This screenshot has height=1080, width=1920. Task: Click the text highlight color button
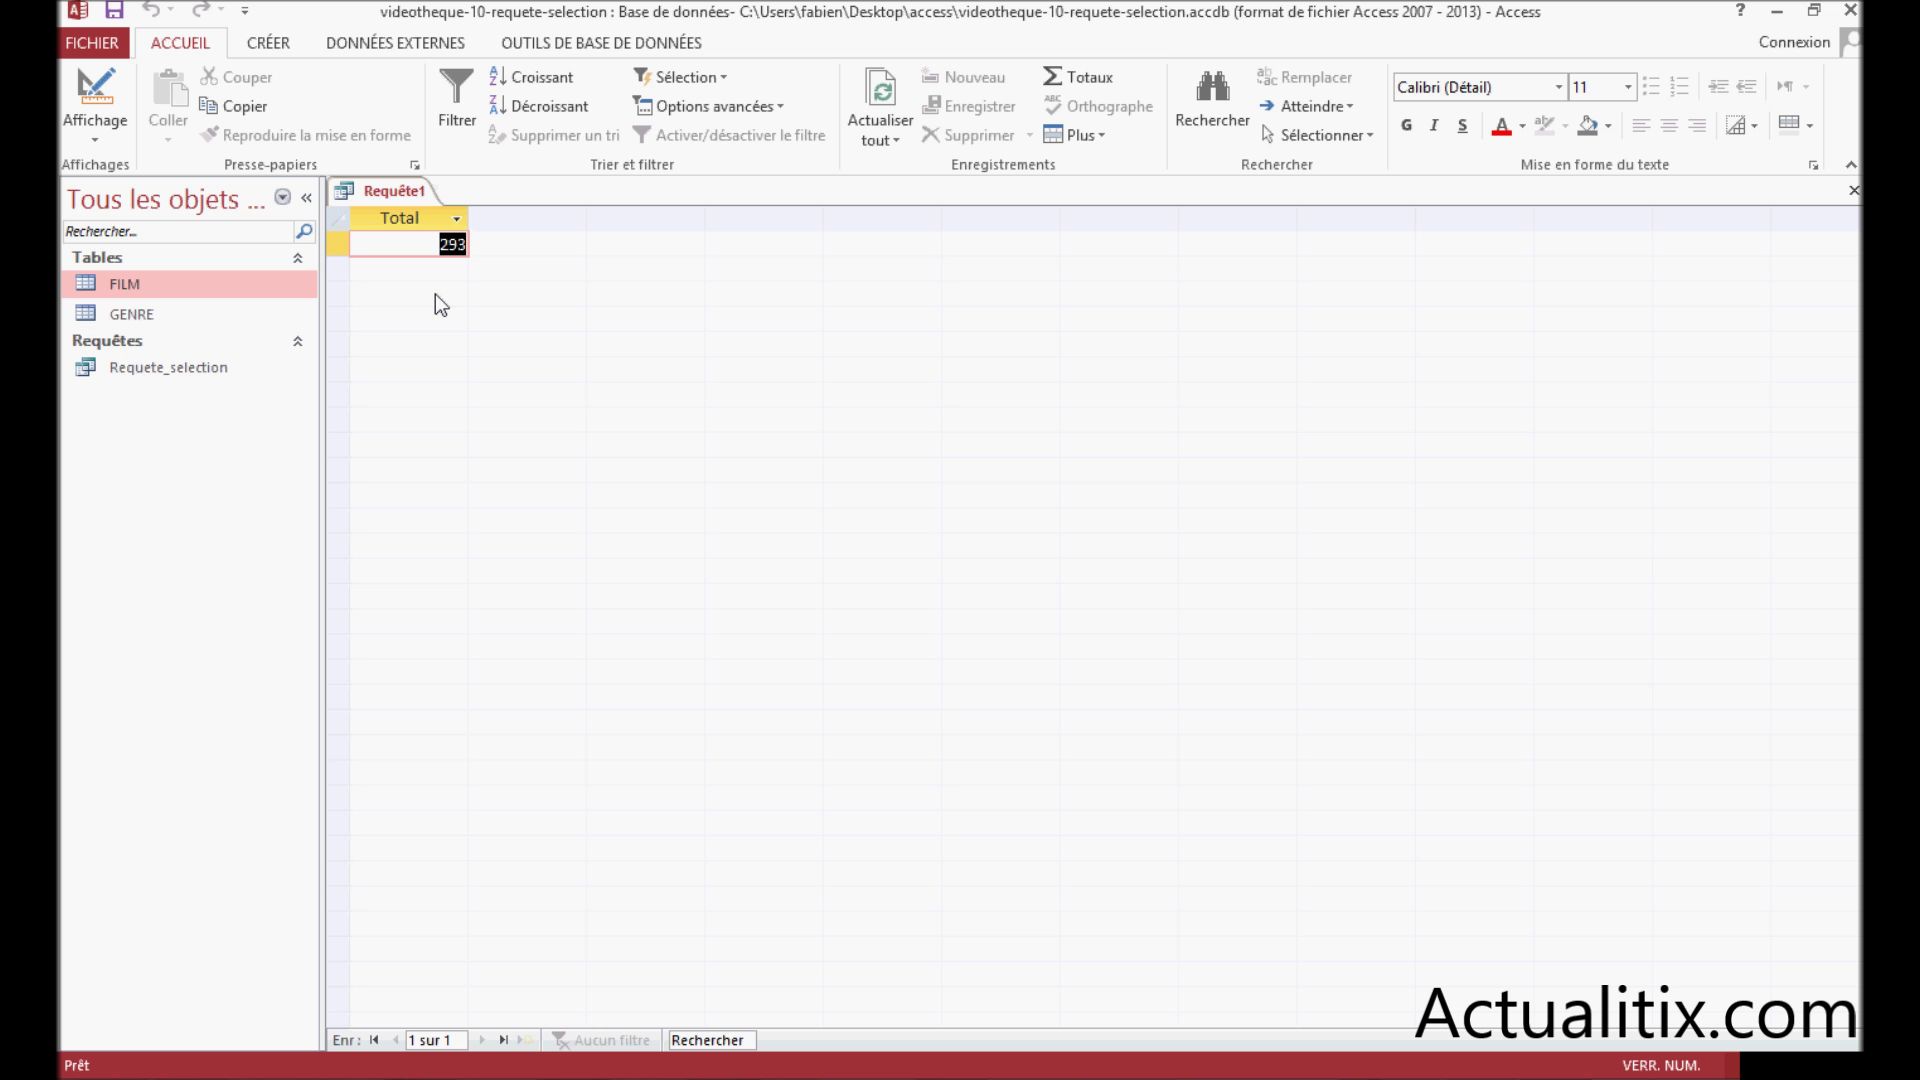pyautogui.click(x=1544, y=125)
